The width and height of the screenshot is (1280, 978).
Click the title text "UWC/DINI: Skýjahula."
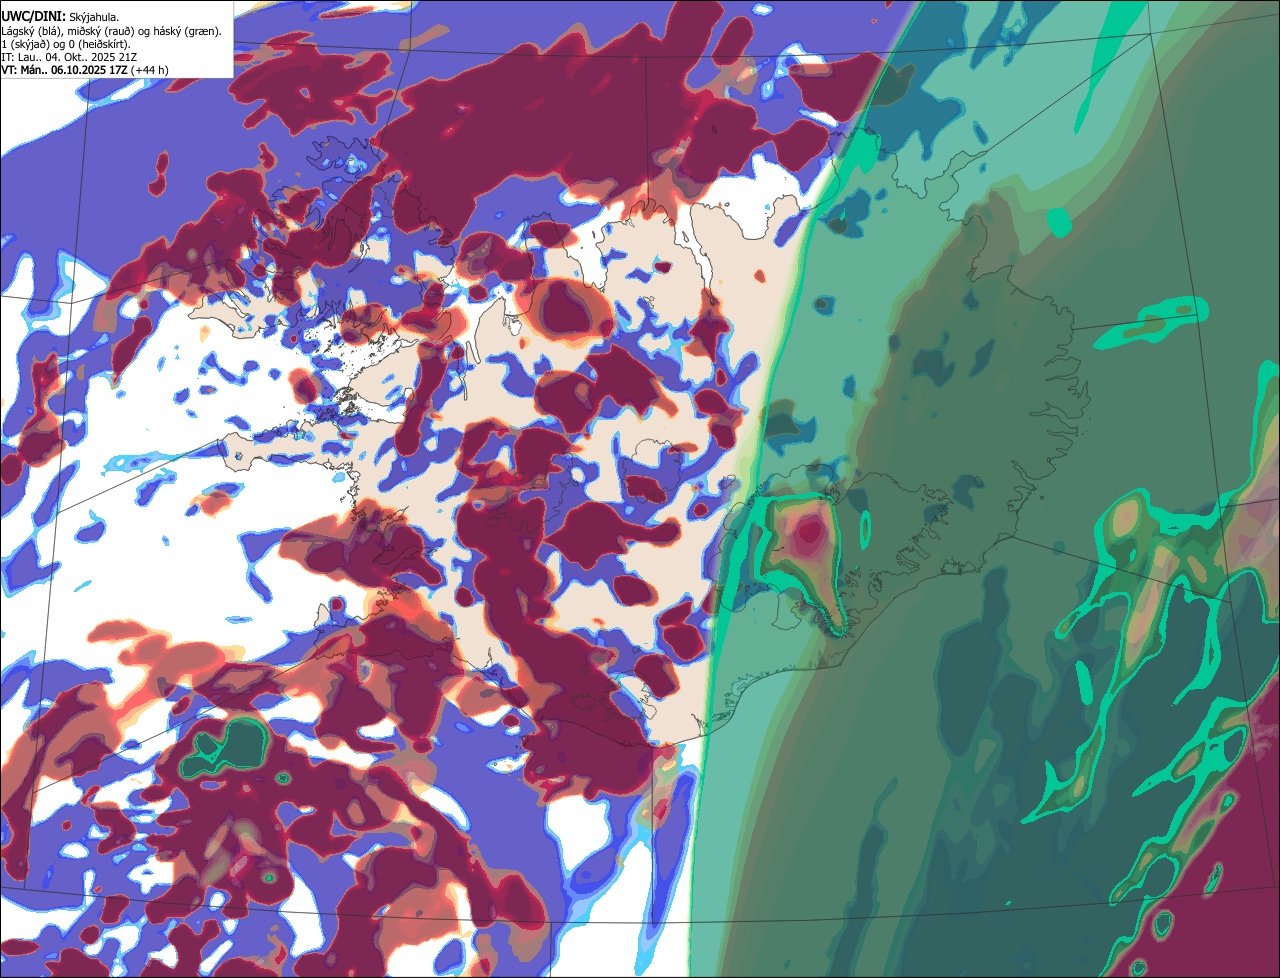[60, 16]
